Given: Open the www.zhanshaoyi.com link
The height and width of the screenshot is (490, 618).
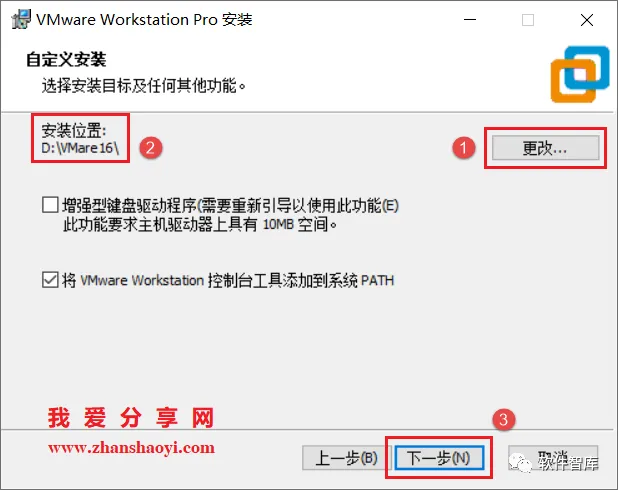Looking at the screenshot, I should 131,448.
